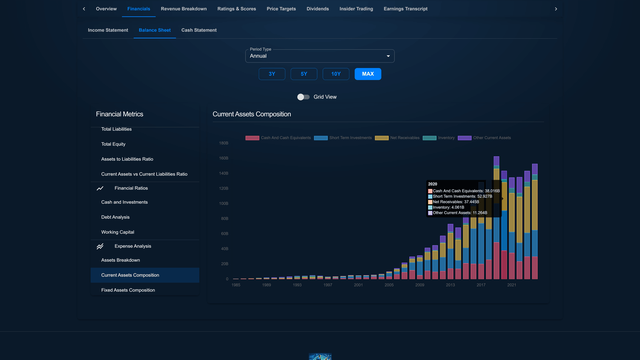Image resolution: width=640 pixels, height=360 pixels.
Task: Open the Earnings Transcript tab
Action: click(x=405, y=9)
